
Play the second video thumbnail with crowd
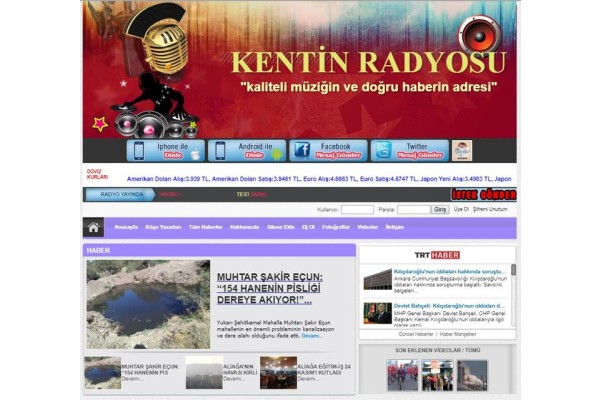coord(437,375)
